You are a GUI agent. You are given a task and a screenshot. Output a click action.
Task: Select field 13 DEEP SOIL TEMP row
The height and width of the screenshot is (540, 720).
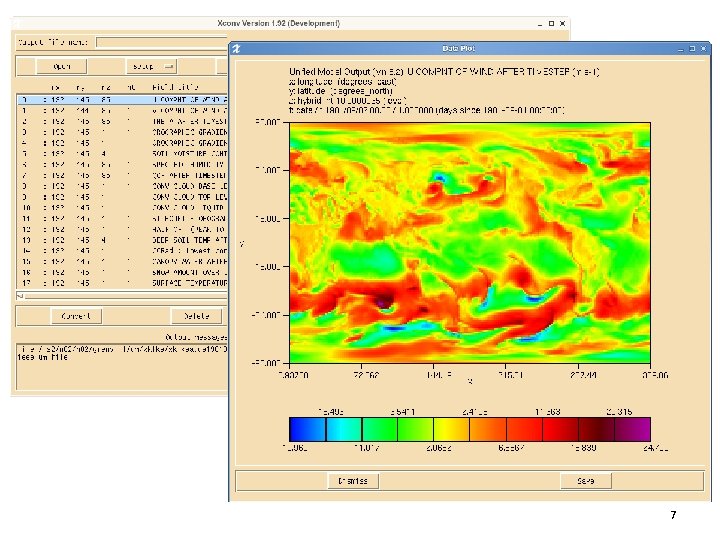coord(123,240)
